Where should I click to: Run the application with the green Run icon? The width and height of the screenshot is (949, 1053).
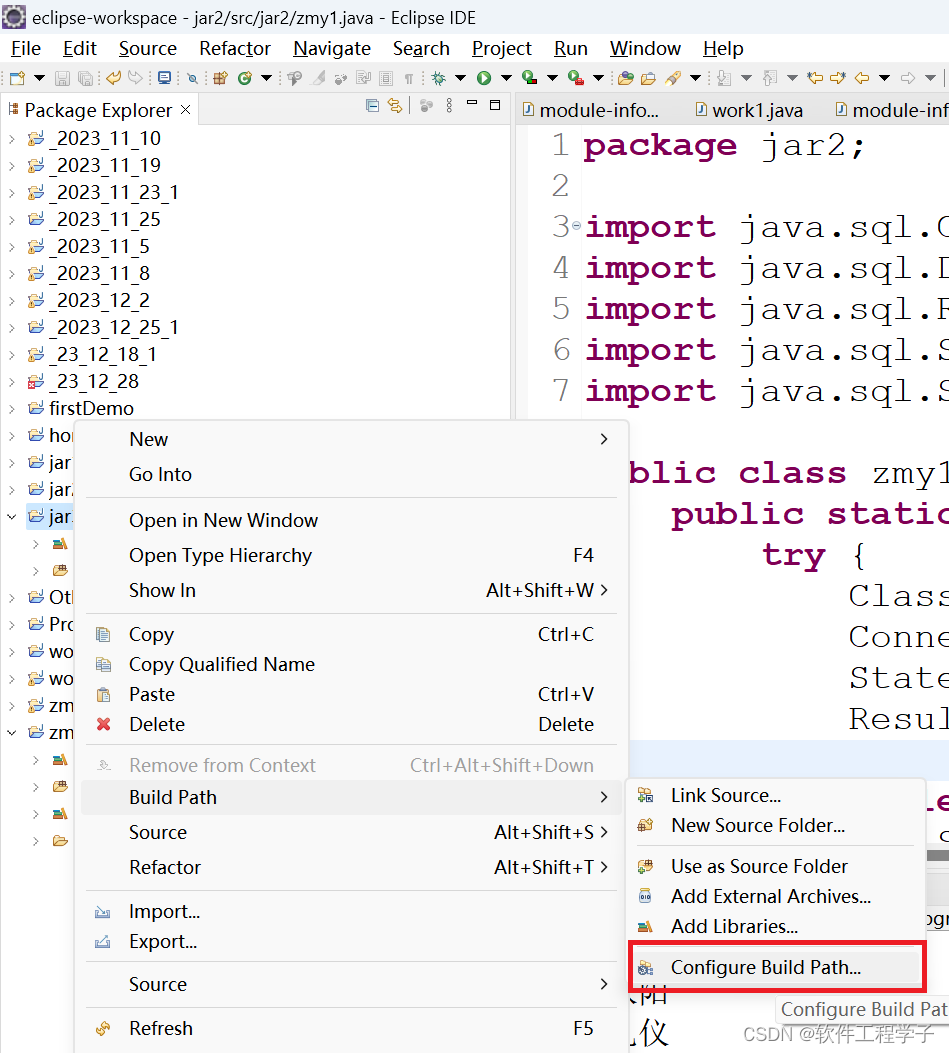point(484,77)
